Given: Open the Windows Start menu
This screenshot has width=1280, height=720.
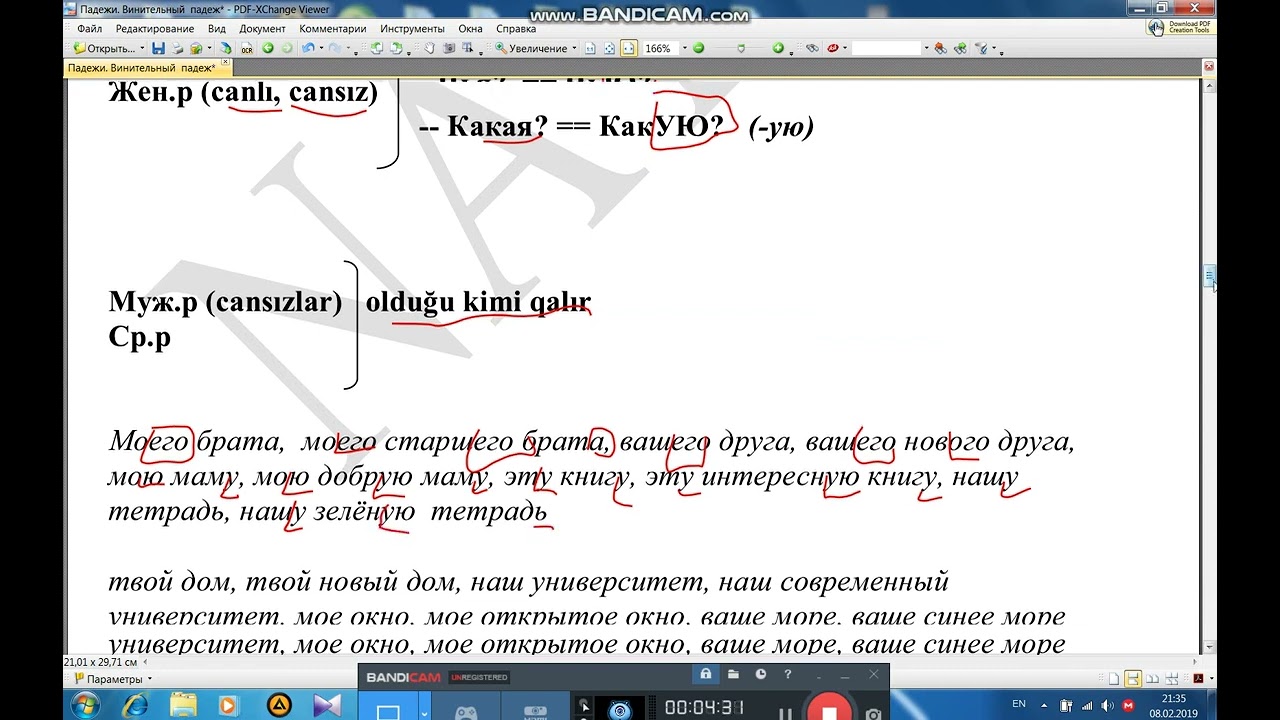Looking at the screenshot, I should tap(87, 706).
